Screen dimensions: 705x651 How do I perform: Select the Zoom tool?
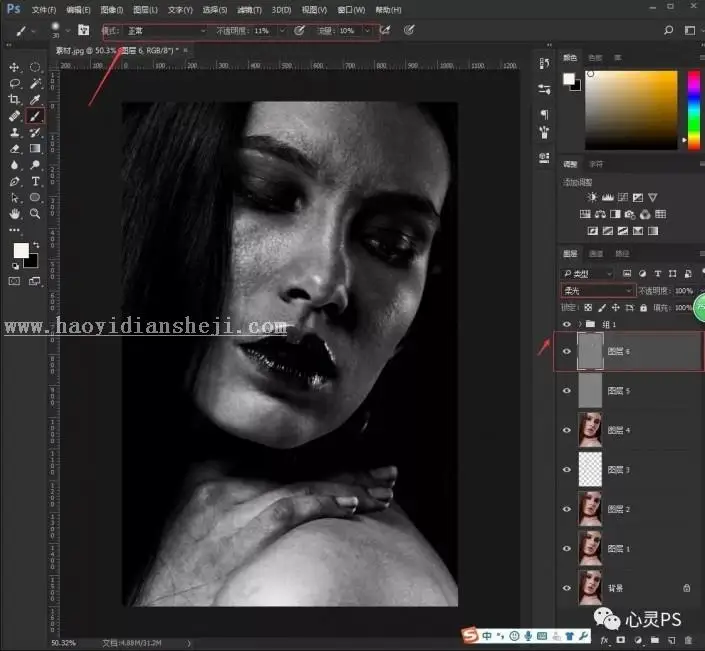click(x=35, y=214)
